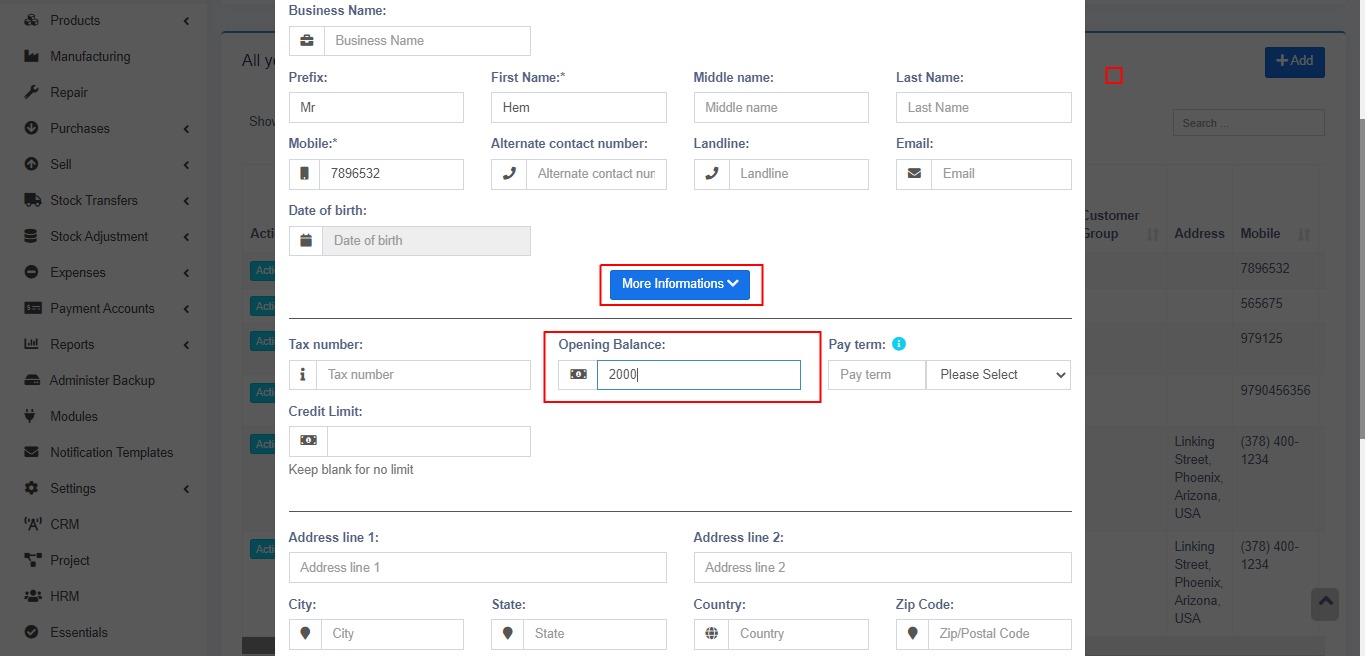Open Notification Templates in the sidebar

point(111,452)
